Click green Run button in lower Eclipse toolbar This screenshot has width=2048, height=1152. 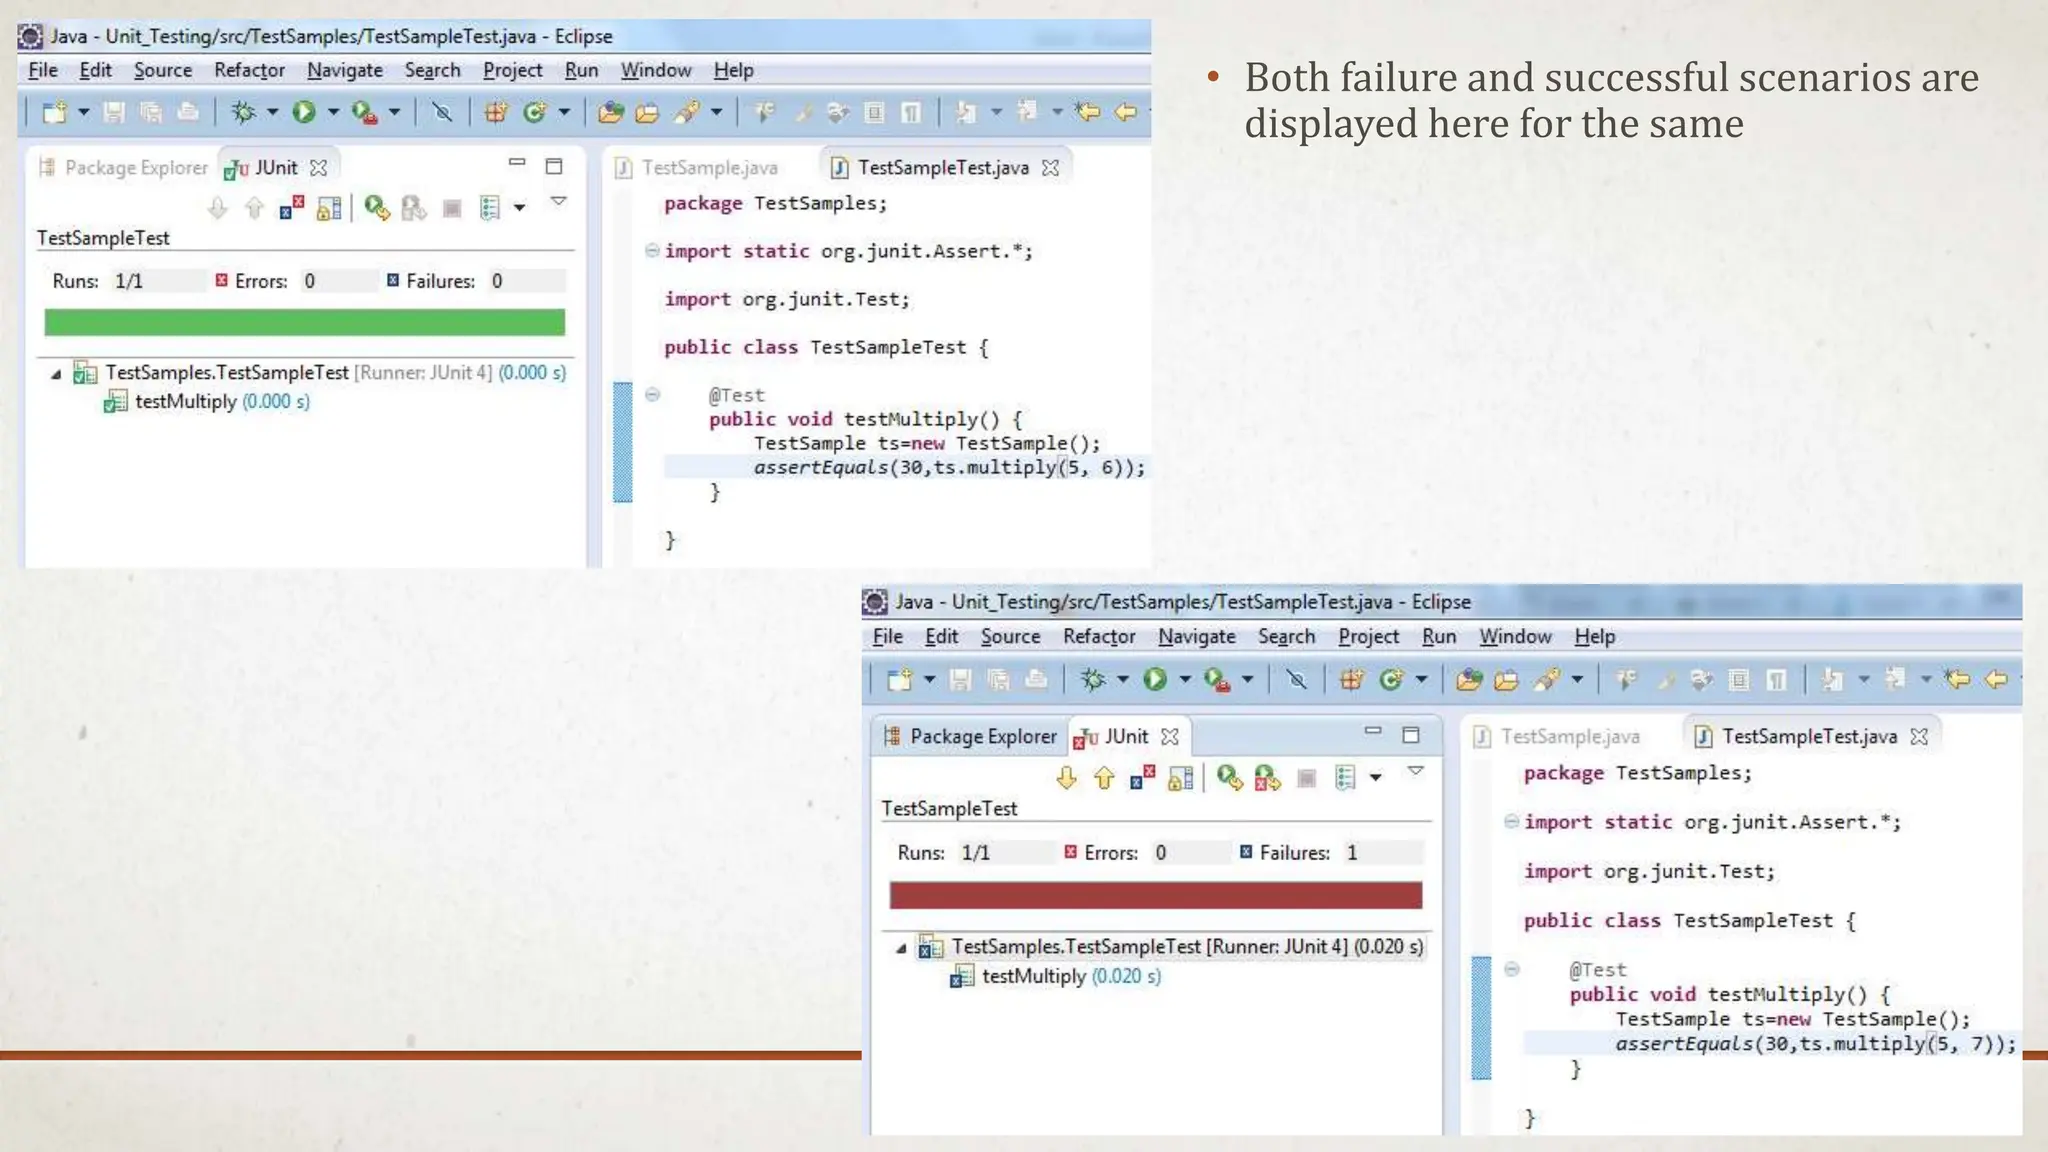pos(1155,680)
